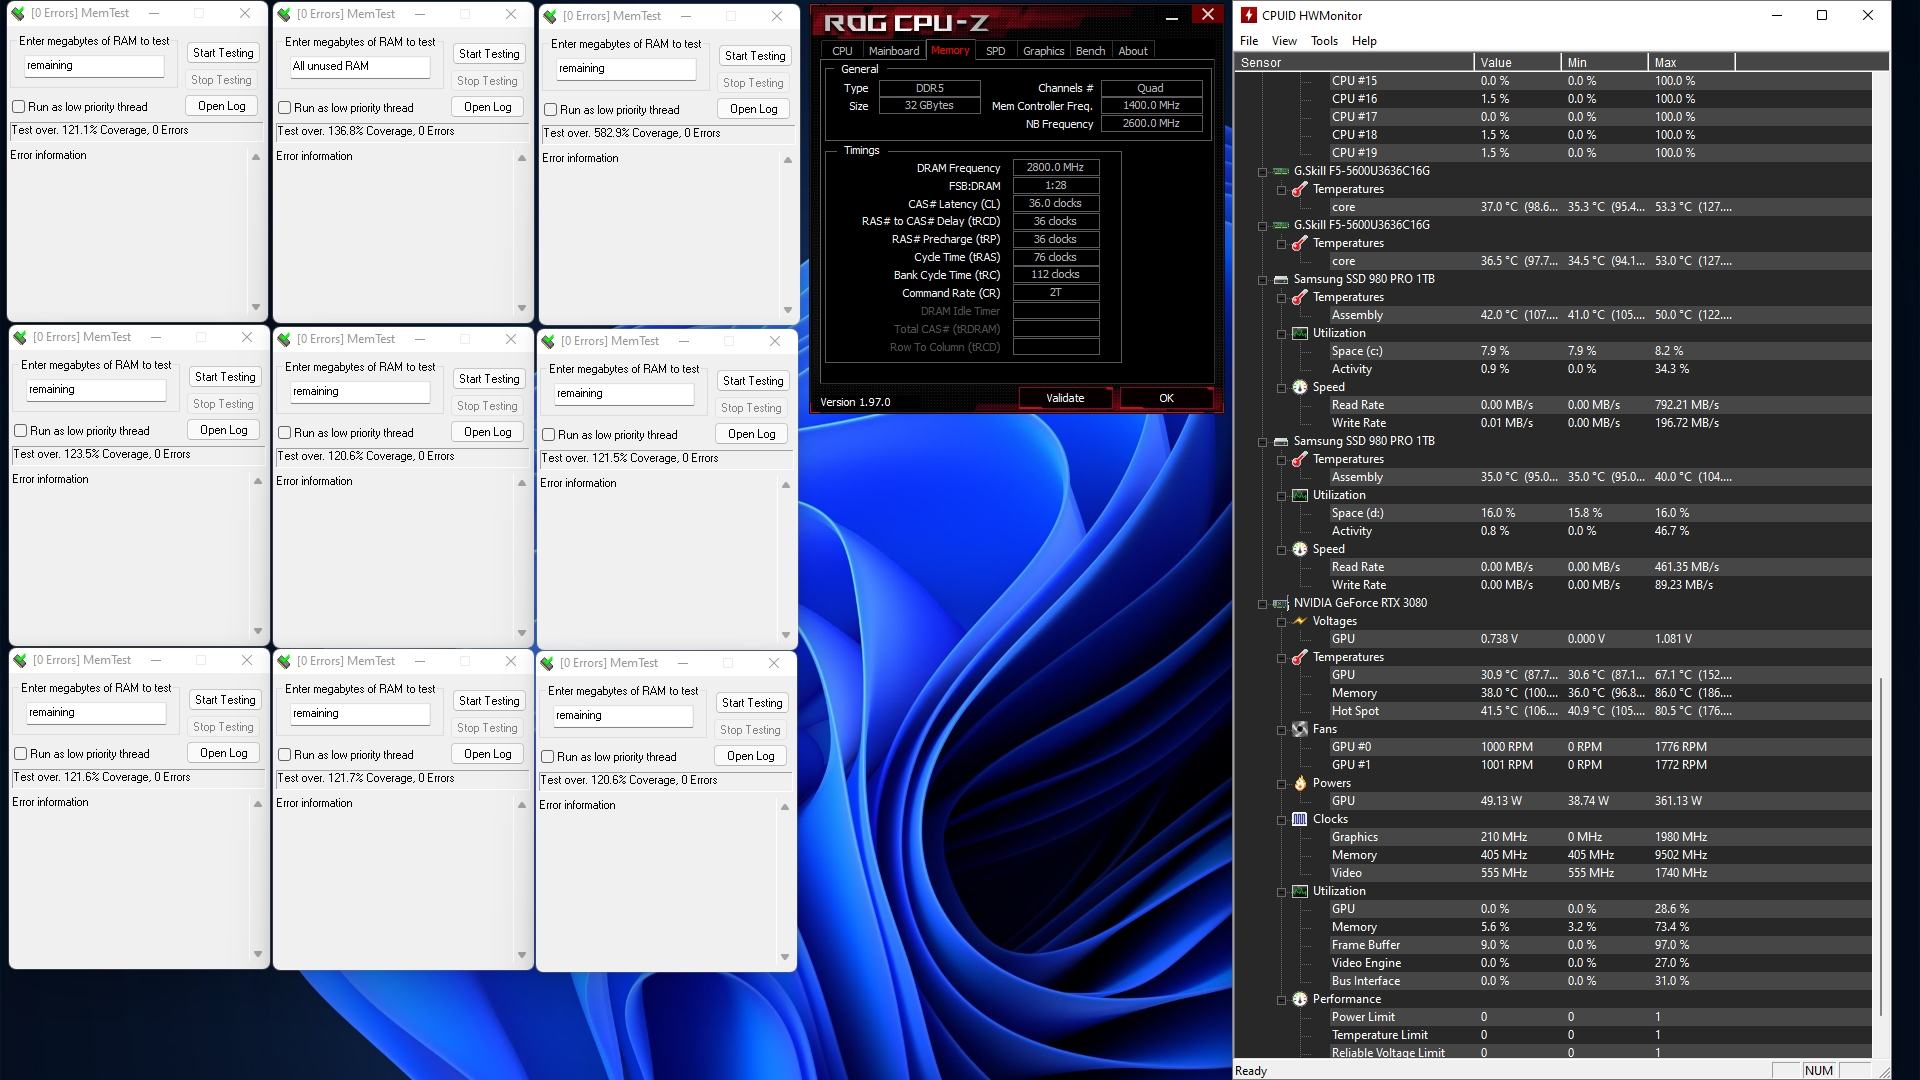The height and width of the screenshot is (1080, 1920).
Task: Click OK in the ROG CPU-Z window
Action: tap(1166, 398)
